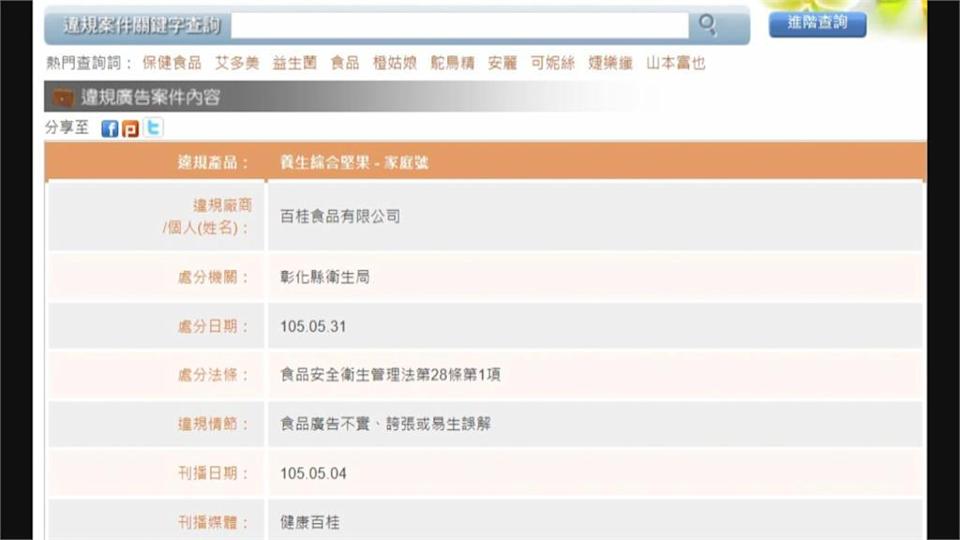Viewport: 960px width, 540px height.
Task: Click the 違規廠商 /個人(姓名) label
Action: [x=207, y=216]
